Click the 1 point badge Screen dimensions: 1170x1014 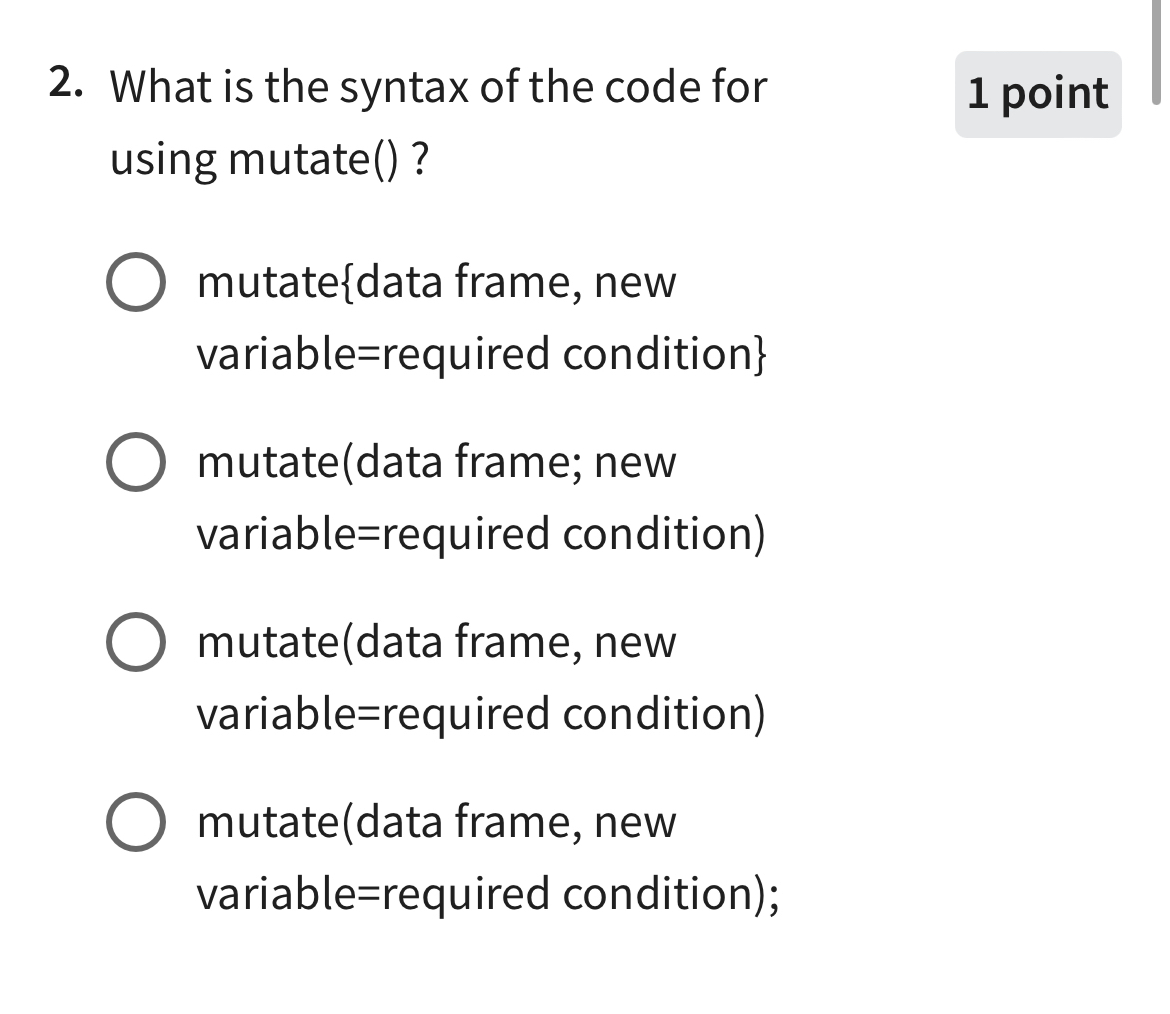pos(1037,93)
